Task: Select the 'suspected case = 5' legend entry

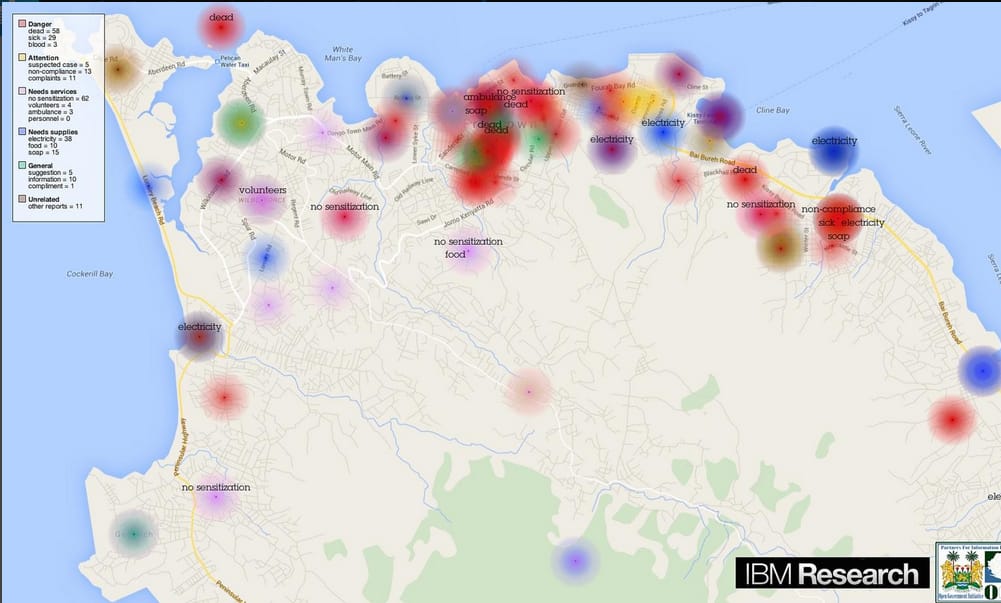Action: click(59, 65)
